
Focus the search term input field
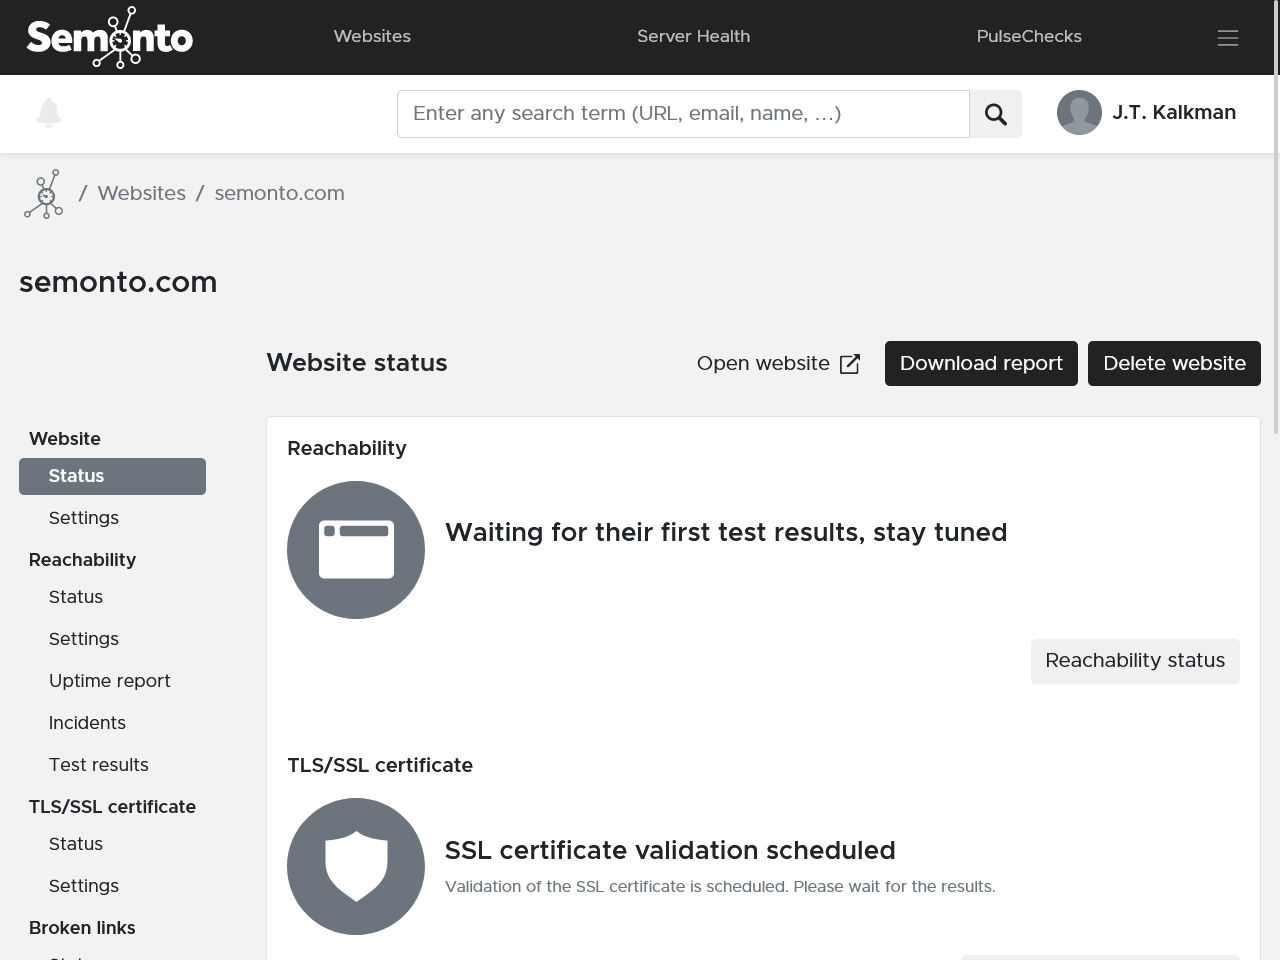(x=683, y=114)
